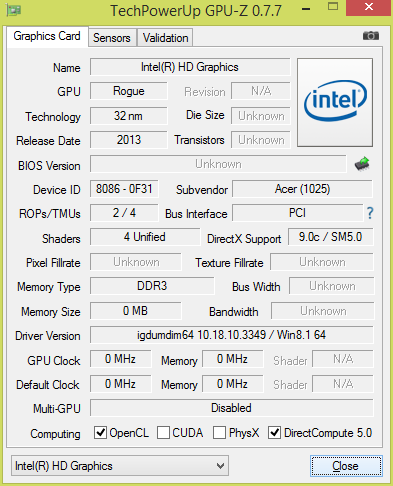Click the Default Clock row Shader N/A field
Screen dimensions: 393x486
tap(343, 384)
